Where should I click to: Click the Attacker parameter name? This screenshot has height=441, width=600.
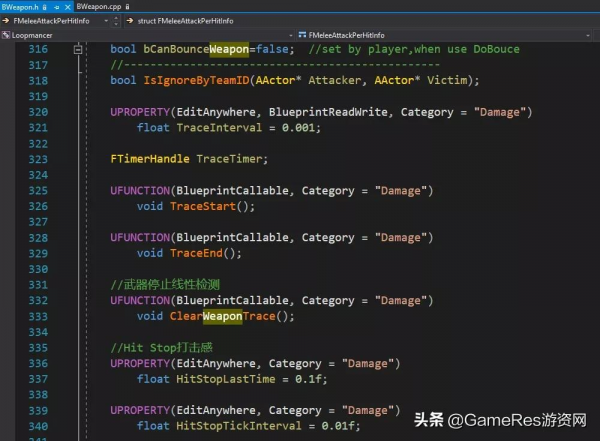coord(334,80)
